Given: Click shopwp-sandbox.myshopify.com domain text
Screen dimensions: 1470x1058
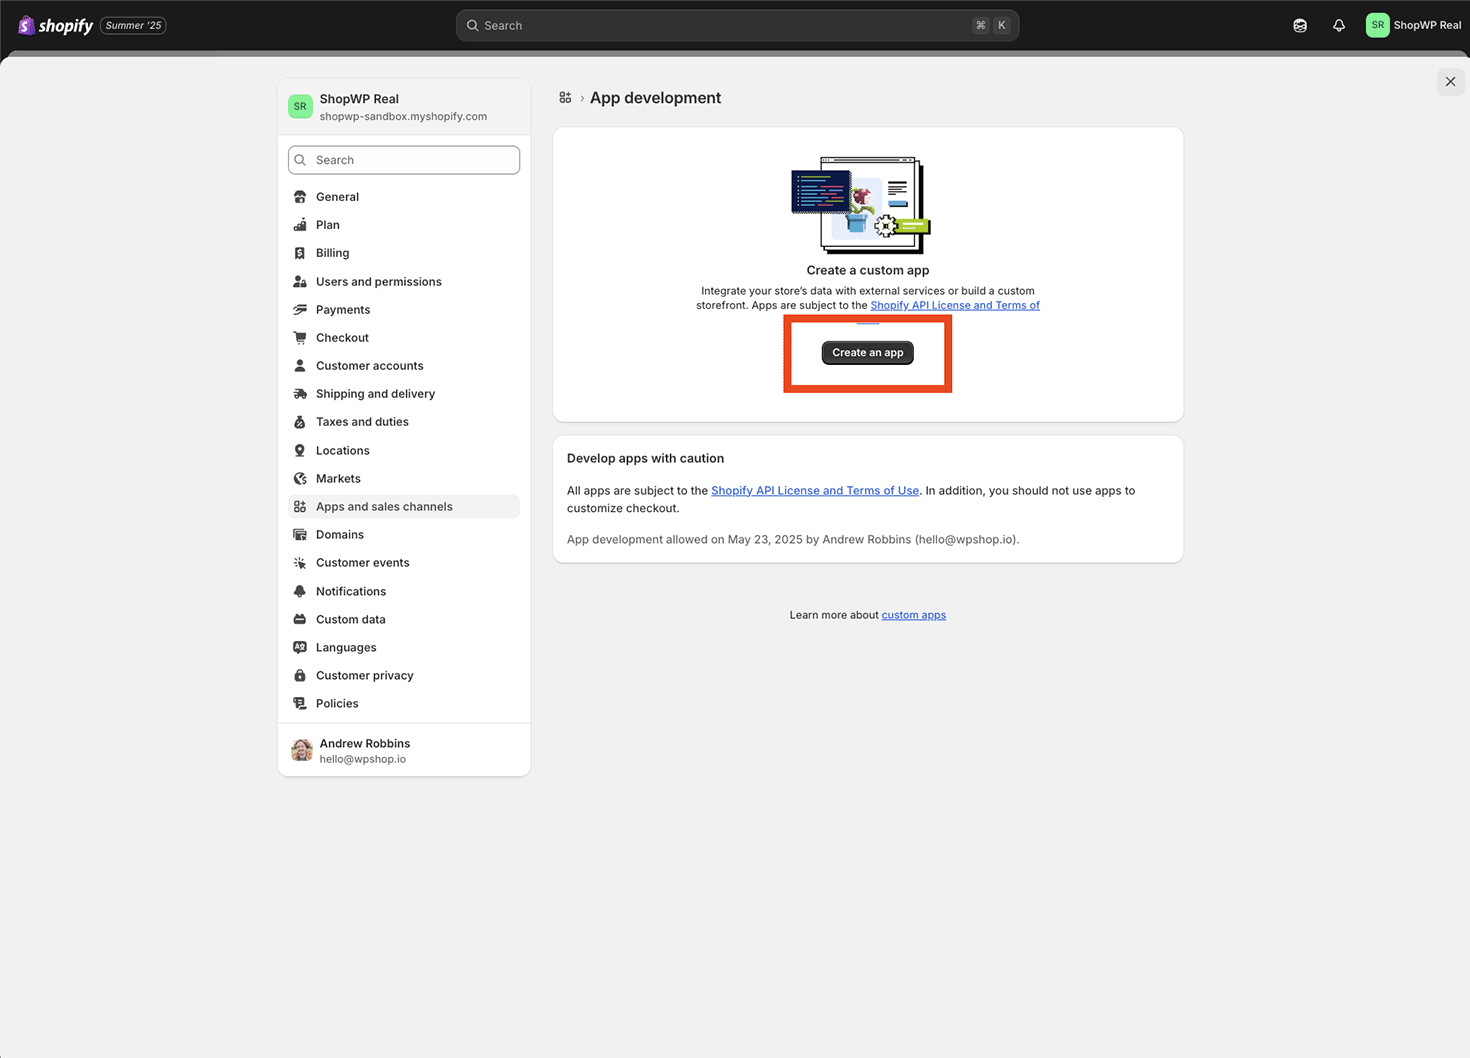Looking at the screenshot, I should pos(403,116).
